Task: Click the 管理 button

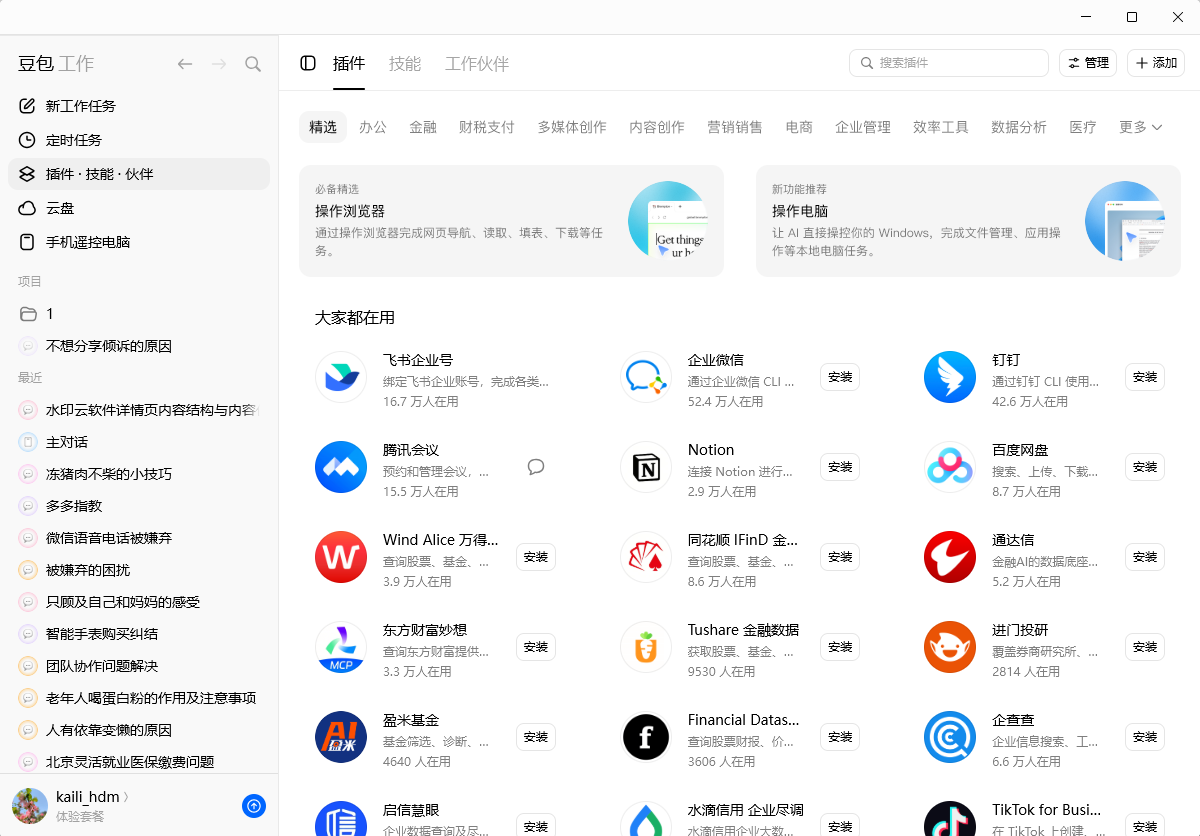Action: tap(1088, 63)
